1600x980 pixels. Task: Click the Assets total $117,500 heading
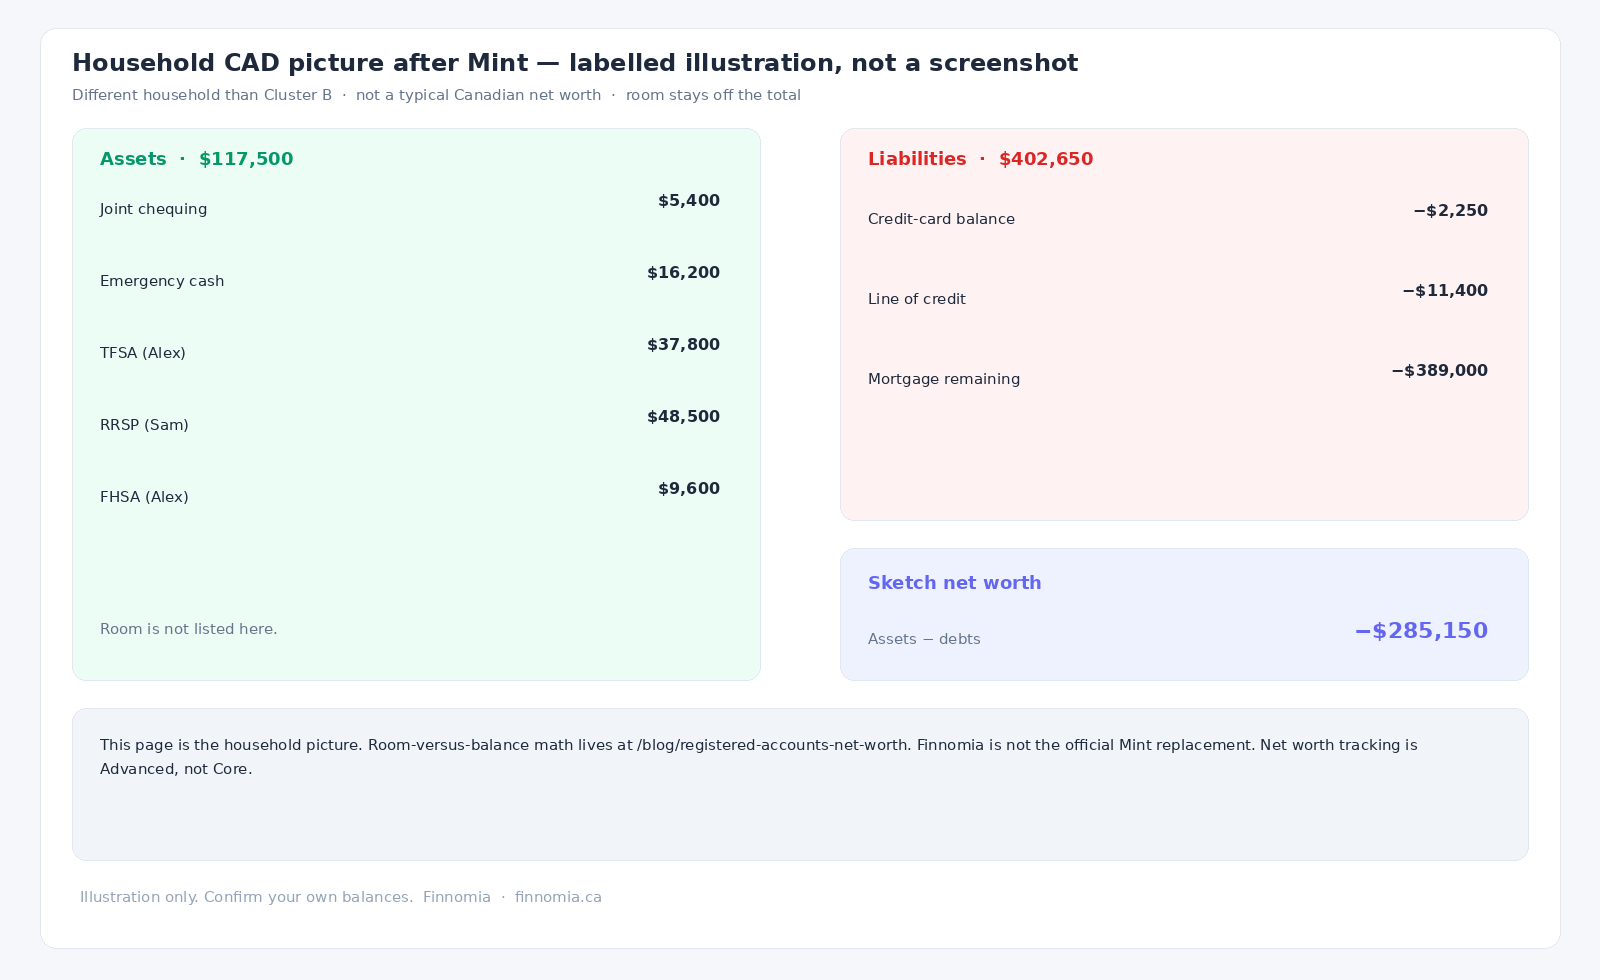pos(197,159)
